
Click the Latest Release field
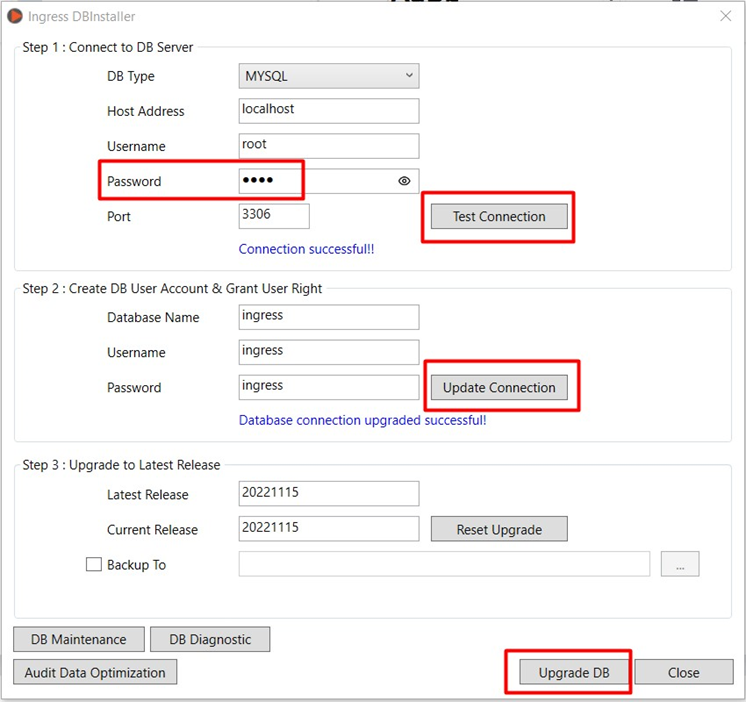(329, 494)
